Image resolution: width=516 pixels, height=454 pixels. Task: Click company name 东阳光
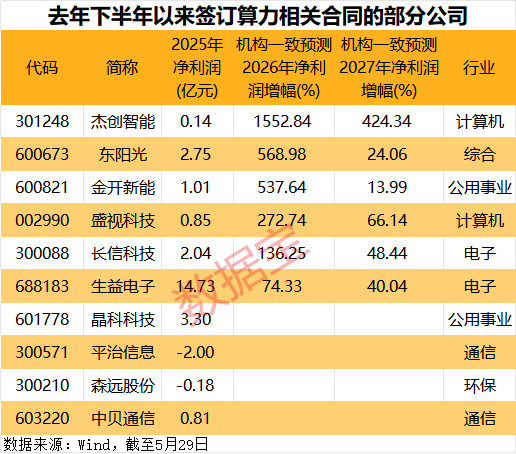[x=123, y=154]
